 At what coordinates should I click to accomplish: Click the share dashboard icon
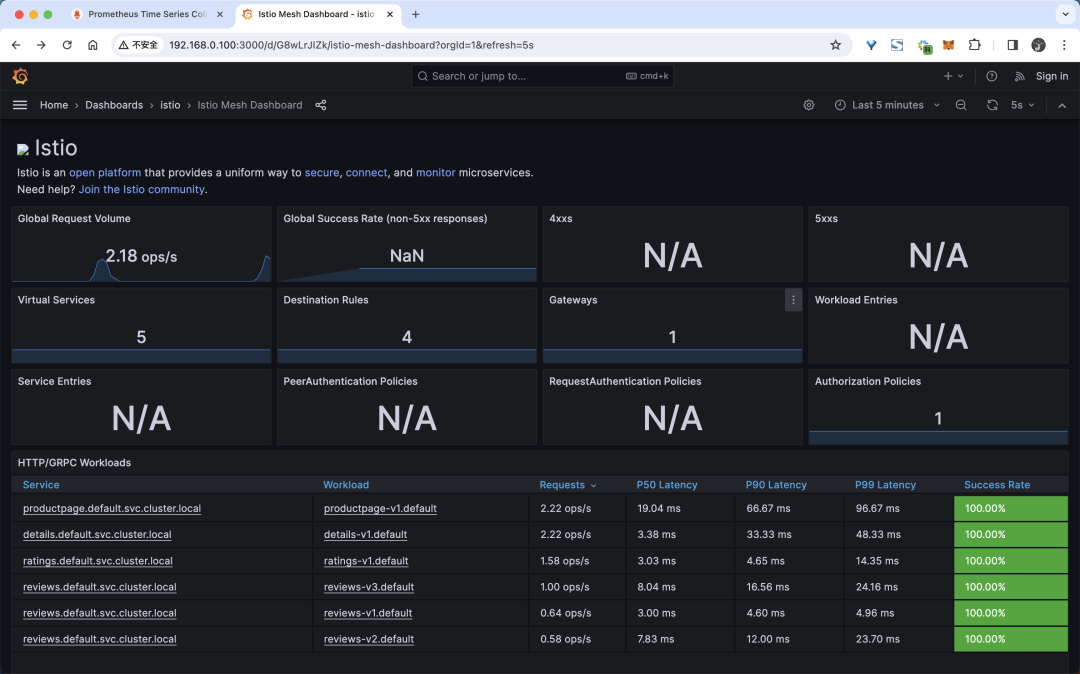pos(321,105)
